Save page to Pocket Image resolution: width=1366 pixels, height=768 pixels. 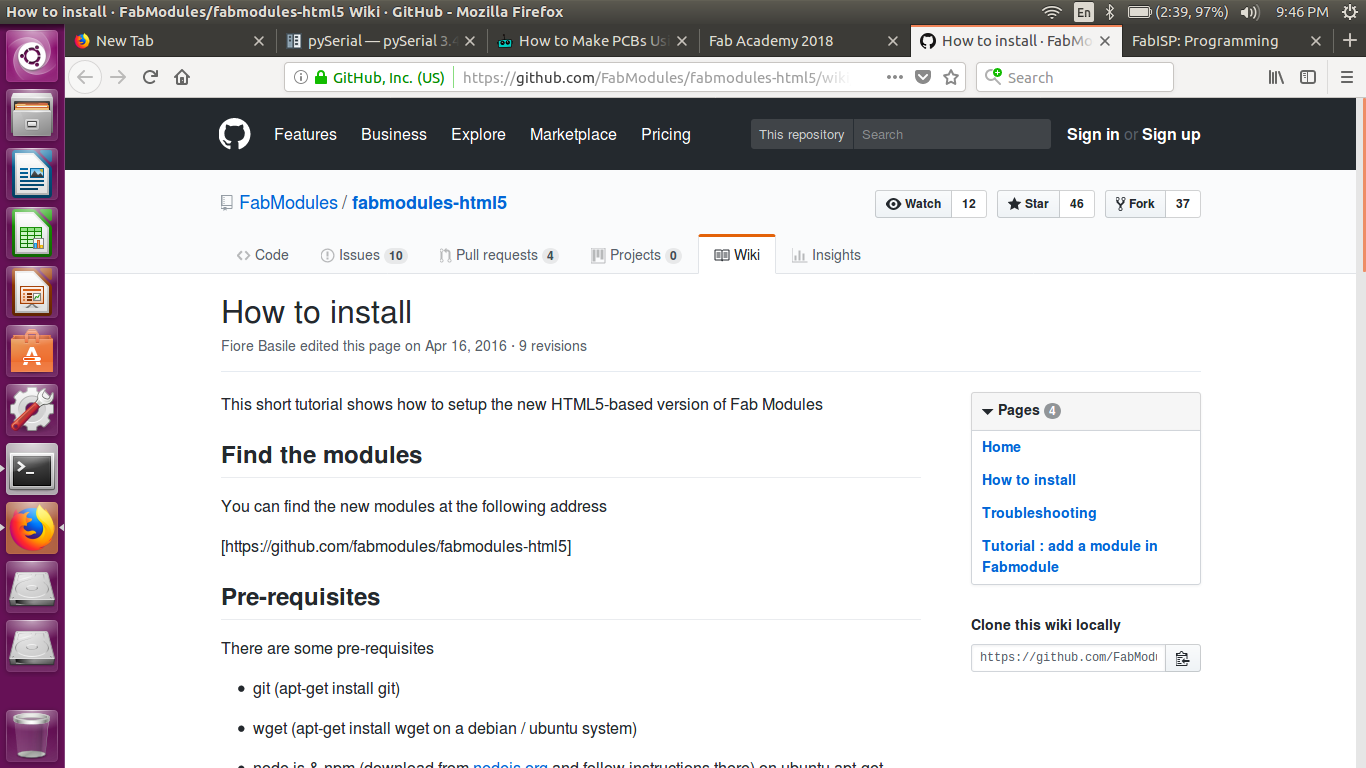(x=923, y=77)
